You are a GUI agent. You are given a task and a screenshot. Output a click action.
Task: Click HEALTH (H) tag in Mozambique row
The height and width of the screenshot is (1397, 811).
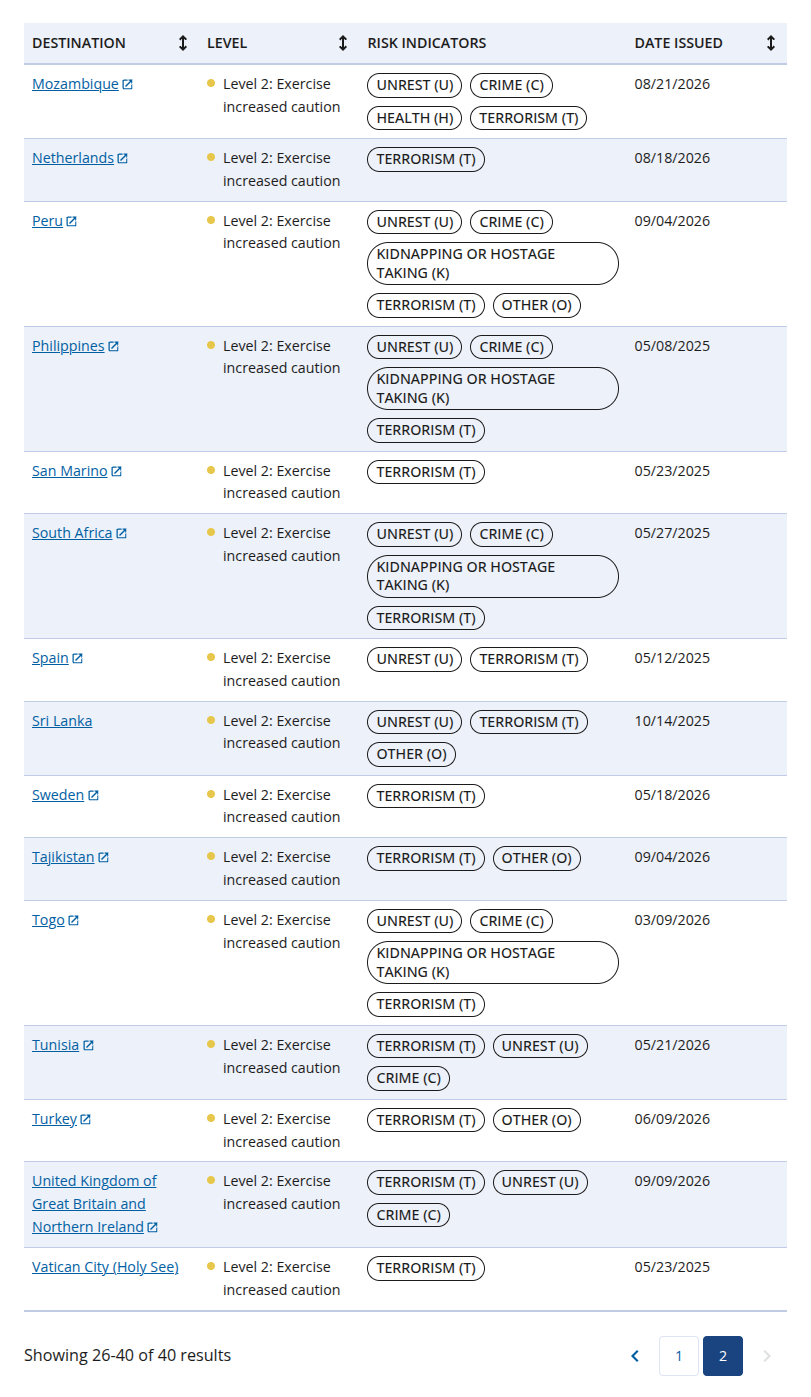pyautogui.click(x=415, y=118)
